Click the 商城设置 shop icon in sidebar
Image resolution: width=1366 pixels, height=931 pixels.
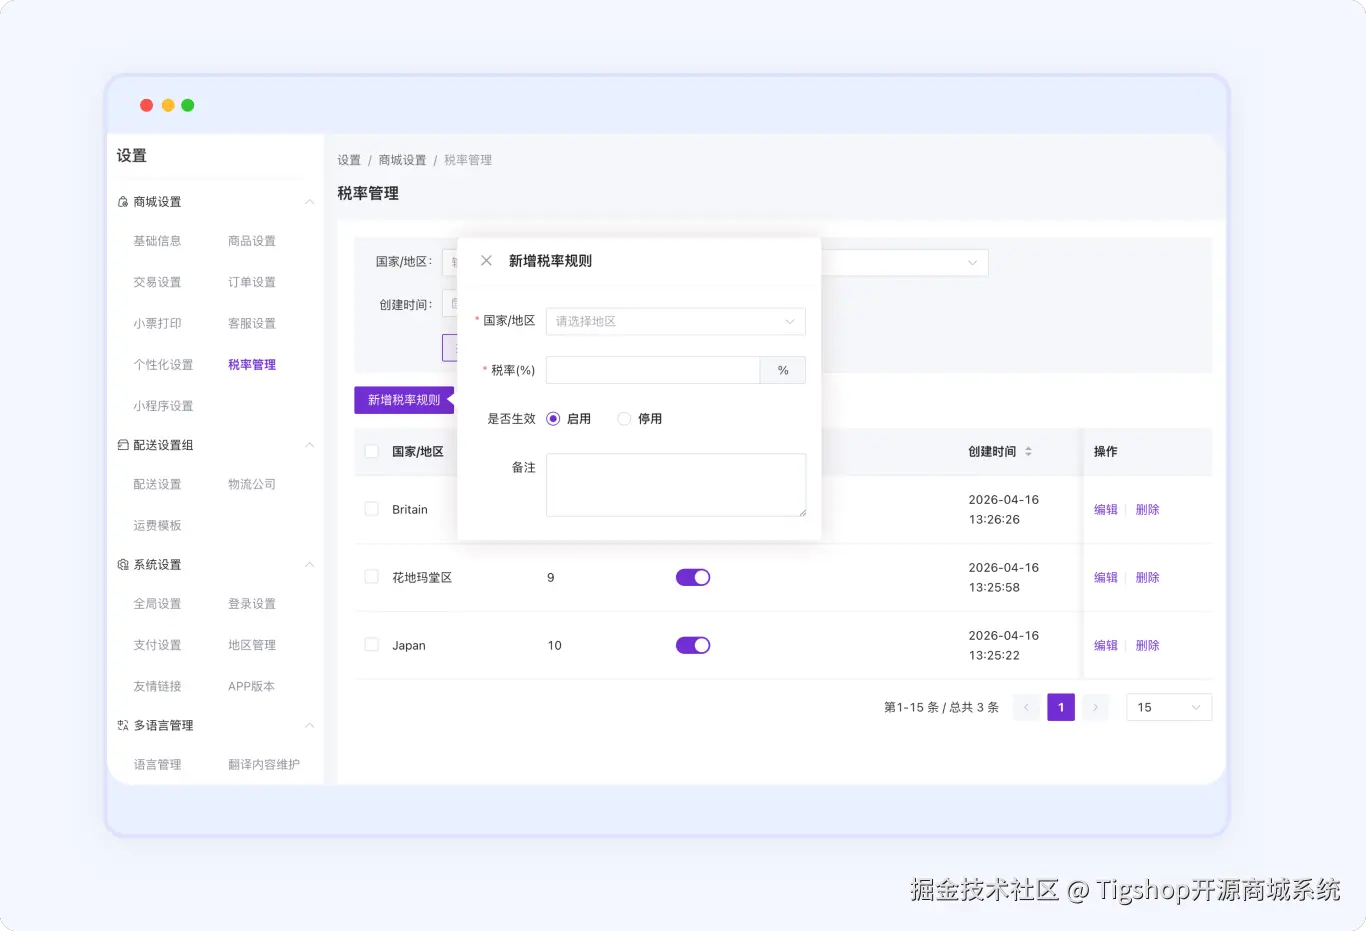(x=123, y=201)
